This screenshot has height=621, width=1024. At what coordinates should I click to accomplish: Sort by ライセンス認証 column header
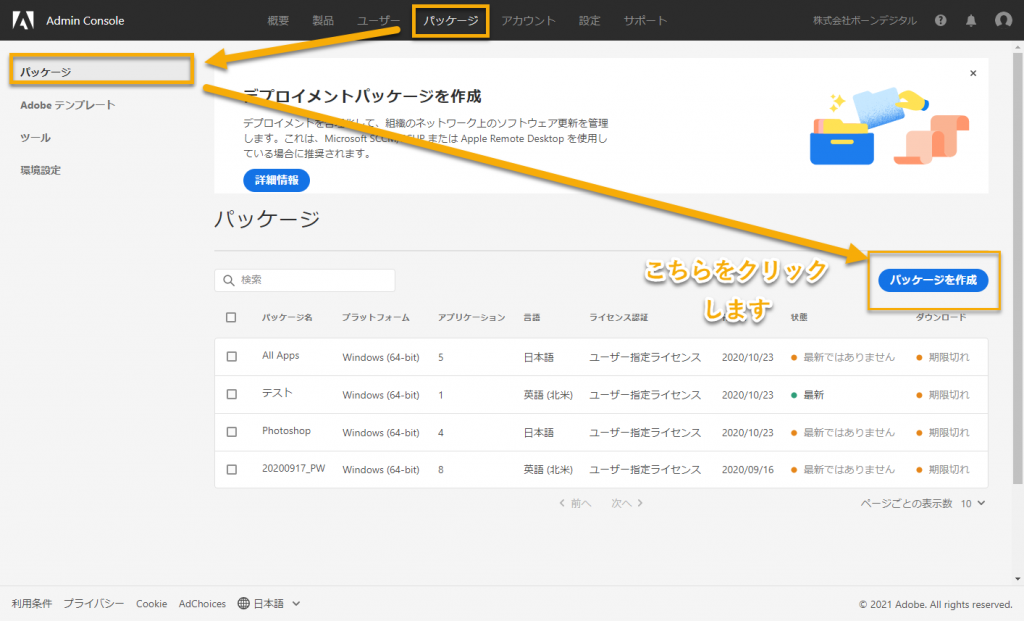coord(618,317)
